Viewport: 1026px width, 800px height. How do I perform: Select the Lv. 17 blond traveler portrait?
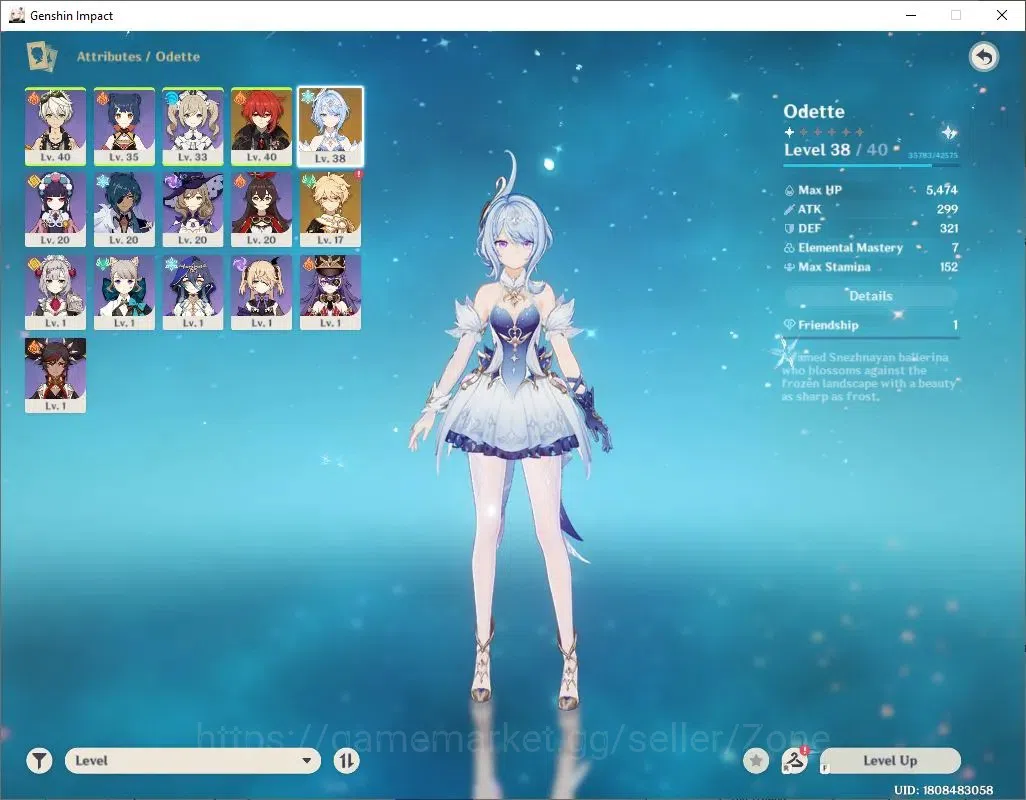click(330, 209)
